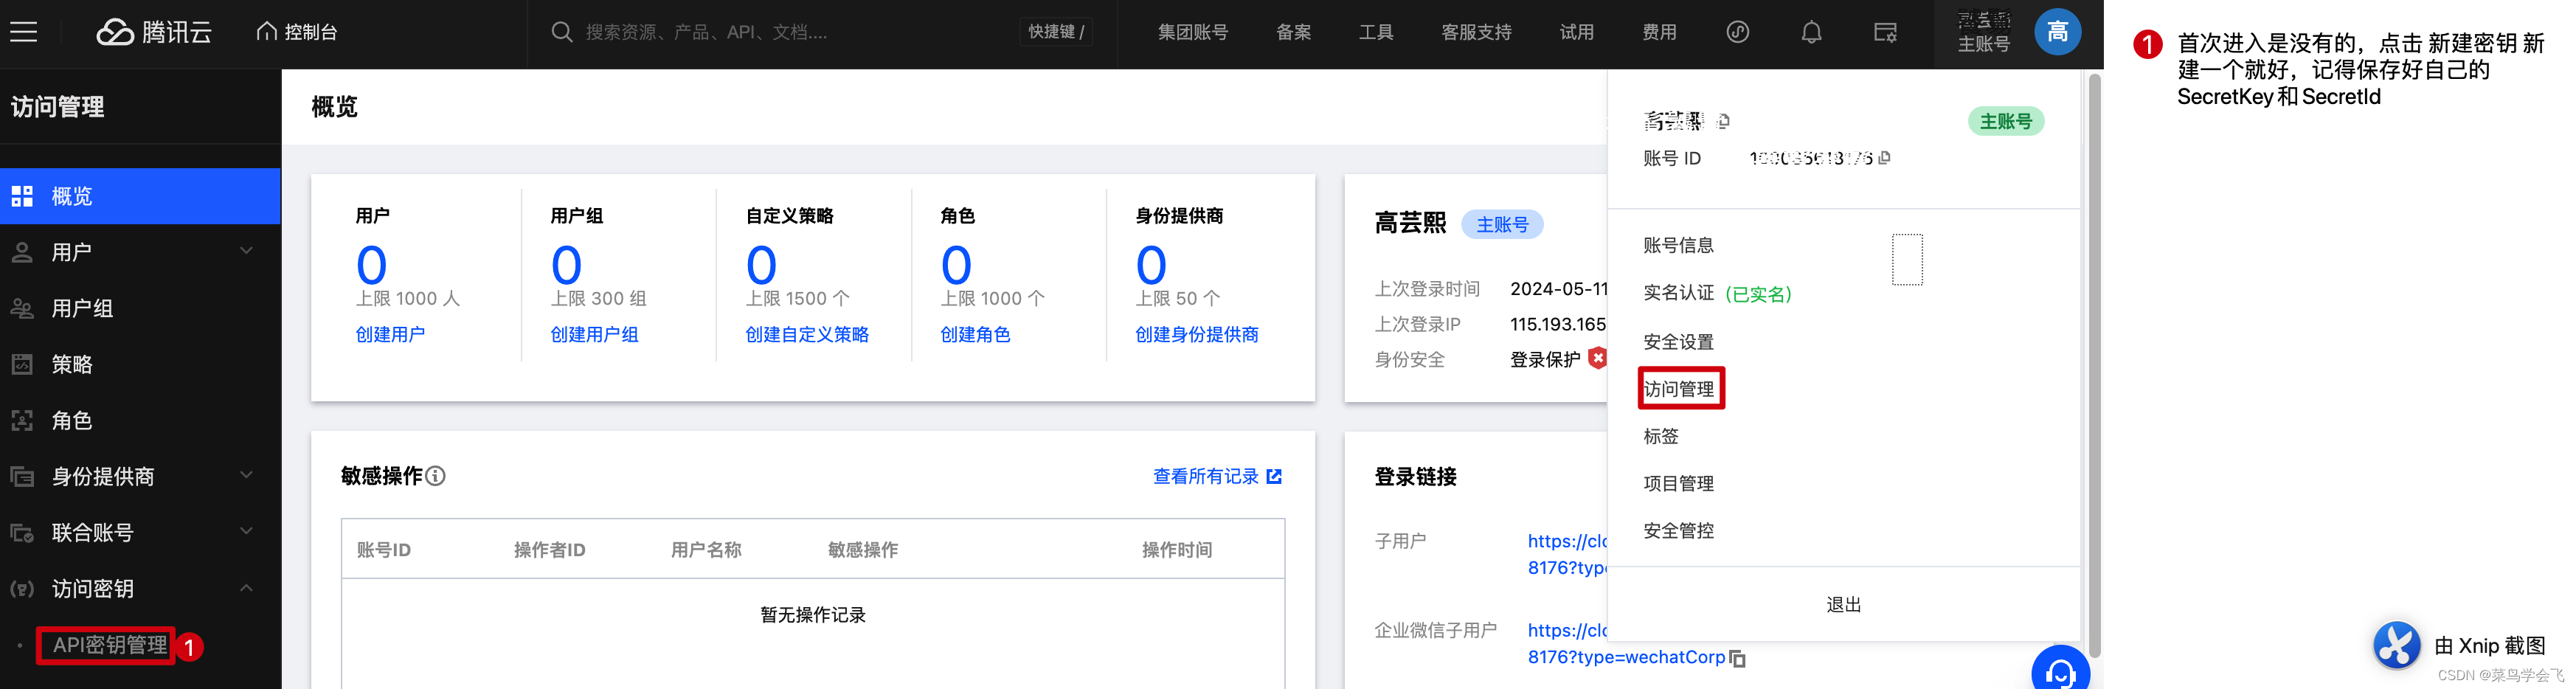Click the search magnifier icon
Screen dimensions: 2576x689
(x=562, y=31)
